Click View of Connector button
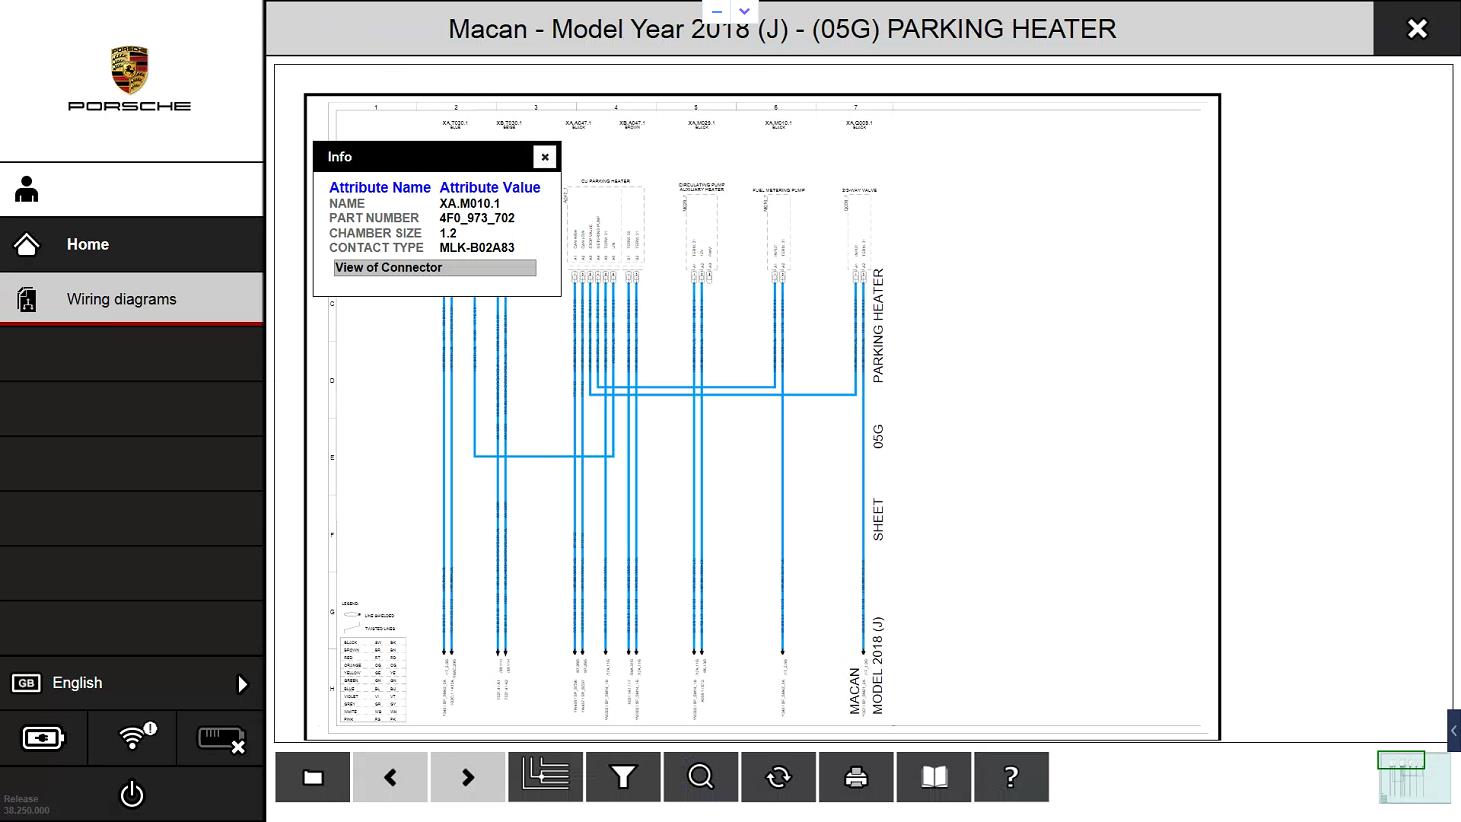The image size is (1461, 822). pos(435,268)
